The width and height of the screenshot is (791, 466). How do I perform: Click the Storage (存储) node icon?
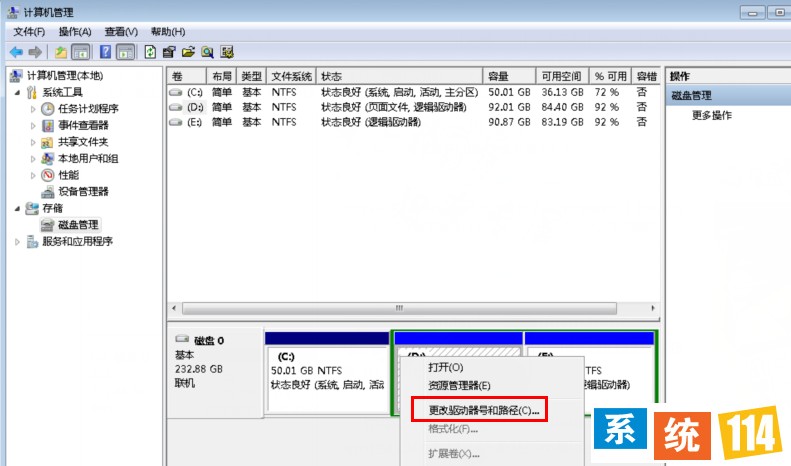pyautogui.click(x=32, y=208)
